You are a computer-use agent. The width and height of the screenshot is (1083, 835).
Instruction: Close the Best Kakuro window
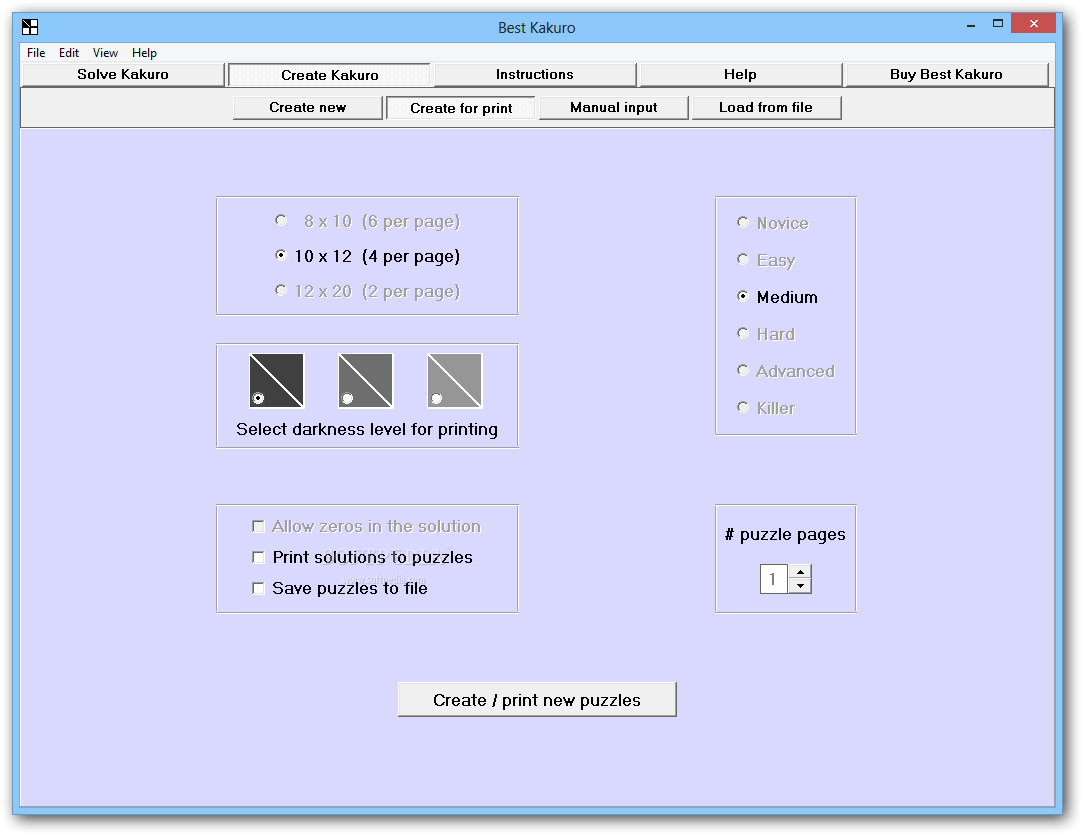tap(1033, 23)
